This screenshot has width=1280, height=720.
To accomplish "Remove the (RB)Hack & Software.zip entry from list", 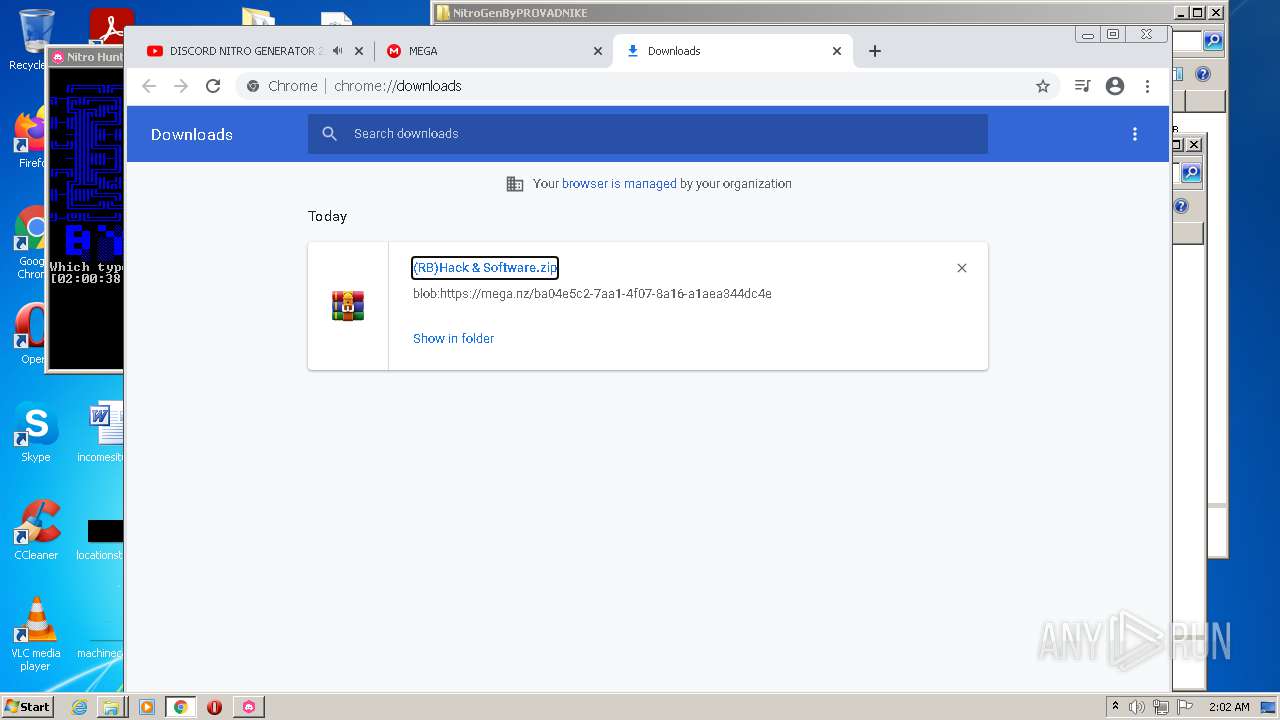I will pyautogui.click(x=962, y=268).
